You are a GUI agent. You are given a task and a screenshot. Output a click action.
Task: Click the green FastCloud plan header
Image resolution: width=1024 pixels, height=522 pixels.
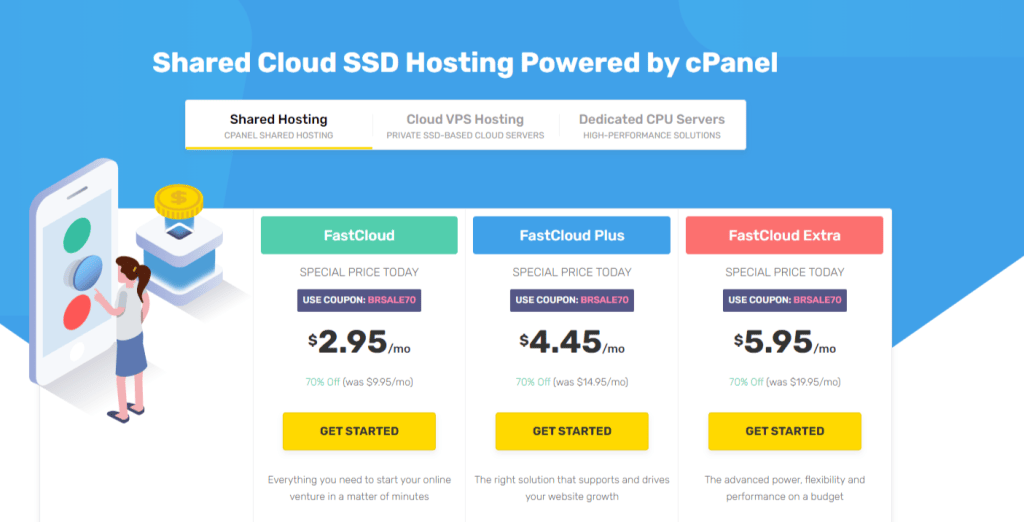pos(359,235)
